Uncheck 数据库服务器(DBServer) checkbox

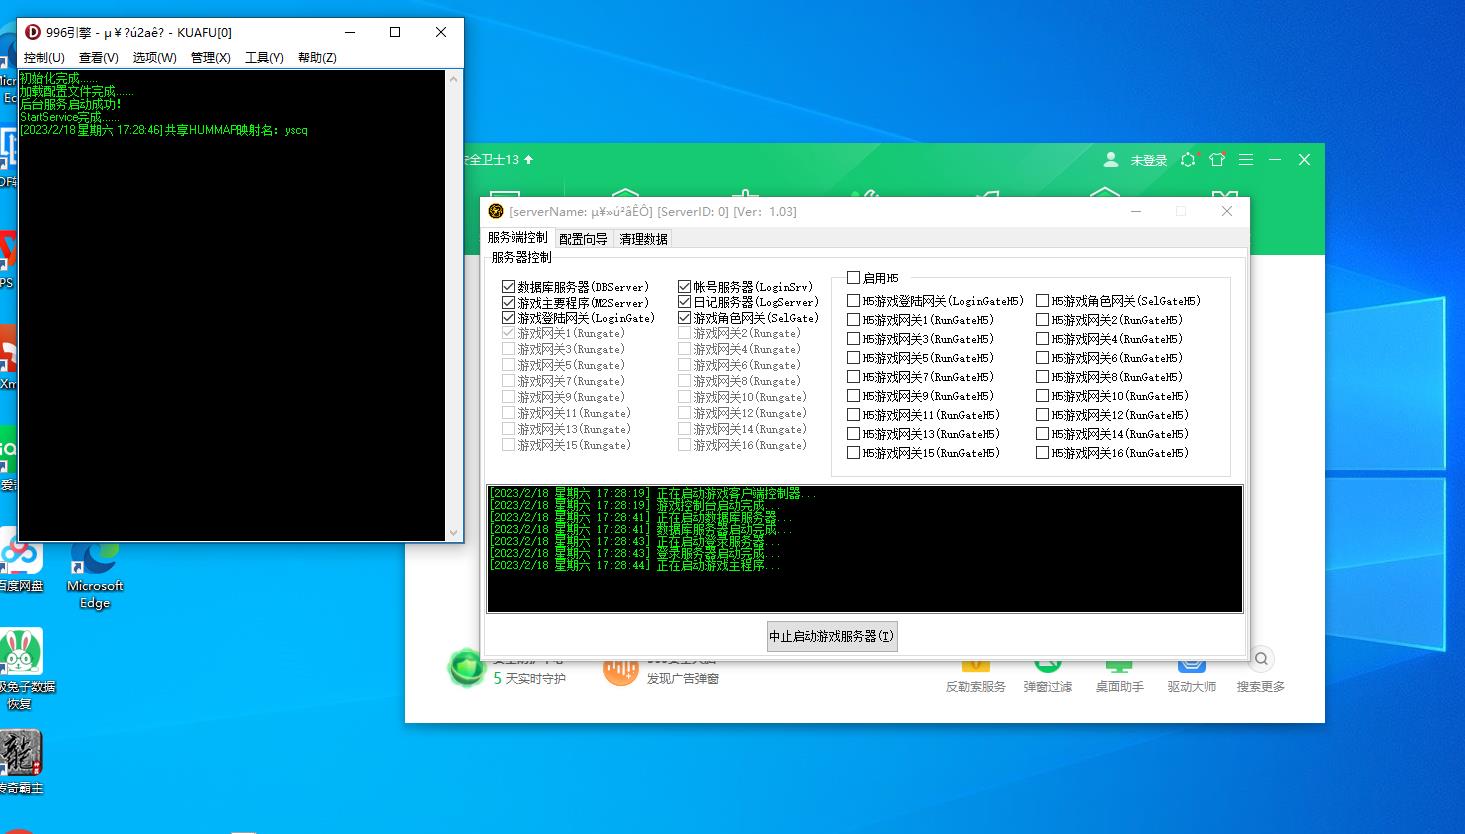coord(508,287)
